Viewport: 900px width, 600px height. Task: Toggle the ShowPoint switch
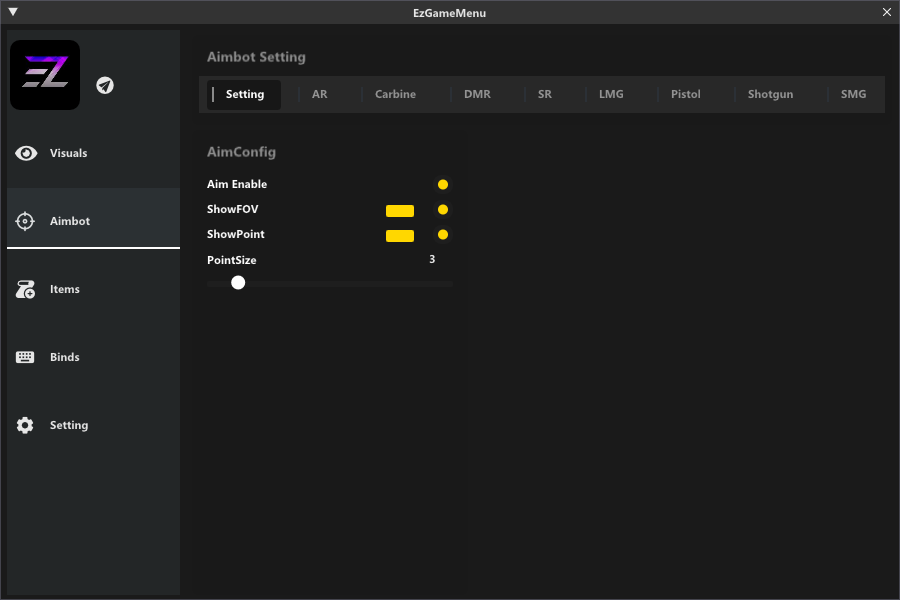(443, 234)
